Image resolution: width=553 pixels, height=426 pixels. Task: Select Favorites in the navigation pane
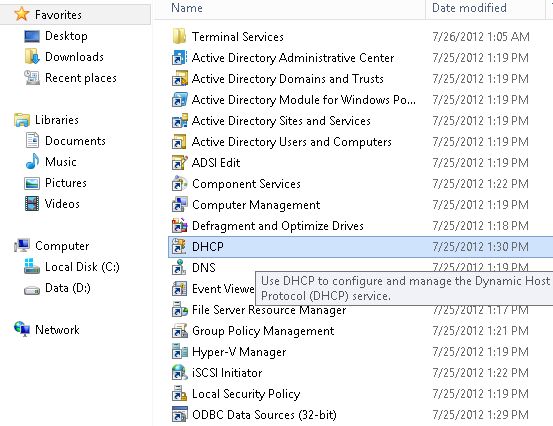(x=58, y=15)
